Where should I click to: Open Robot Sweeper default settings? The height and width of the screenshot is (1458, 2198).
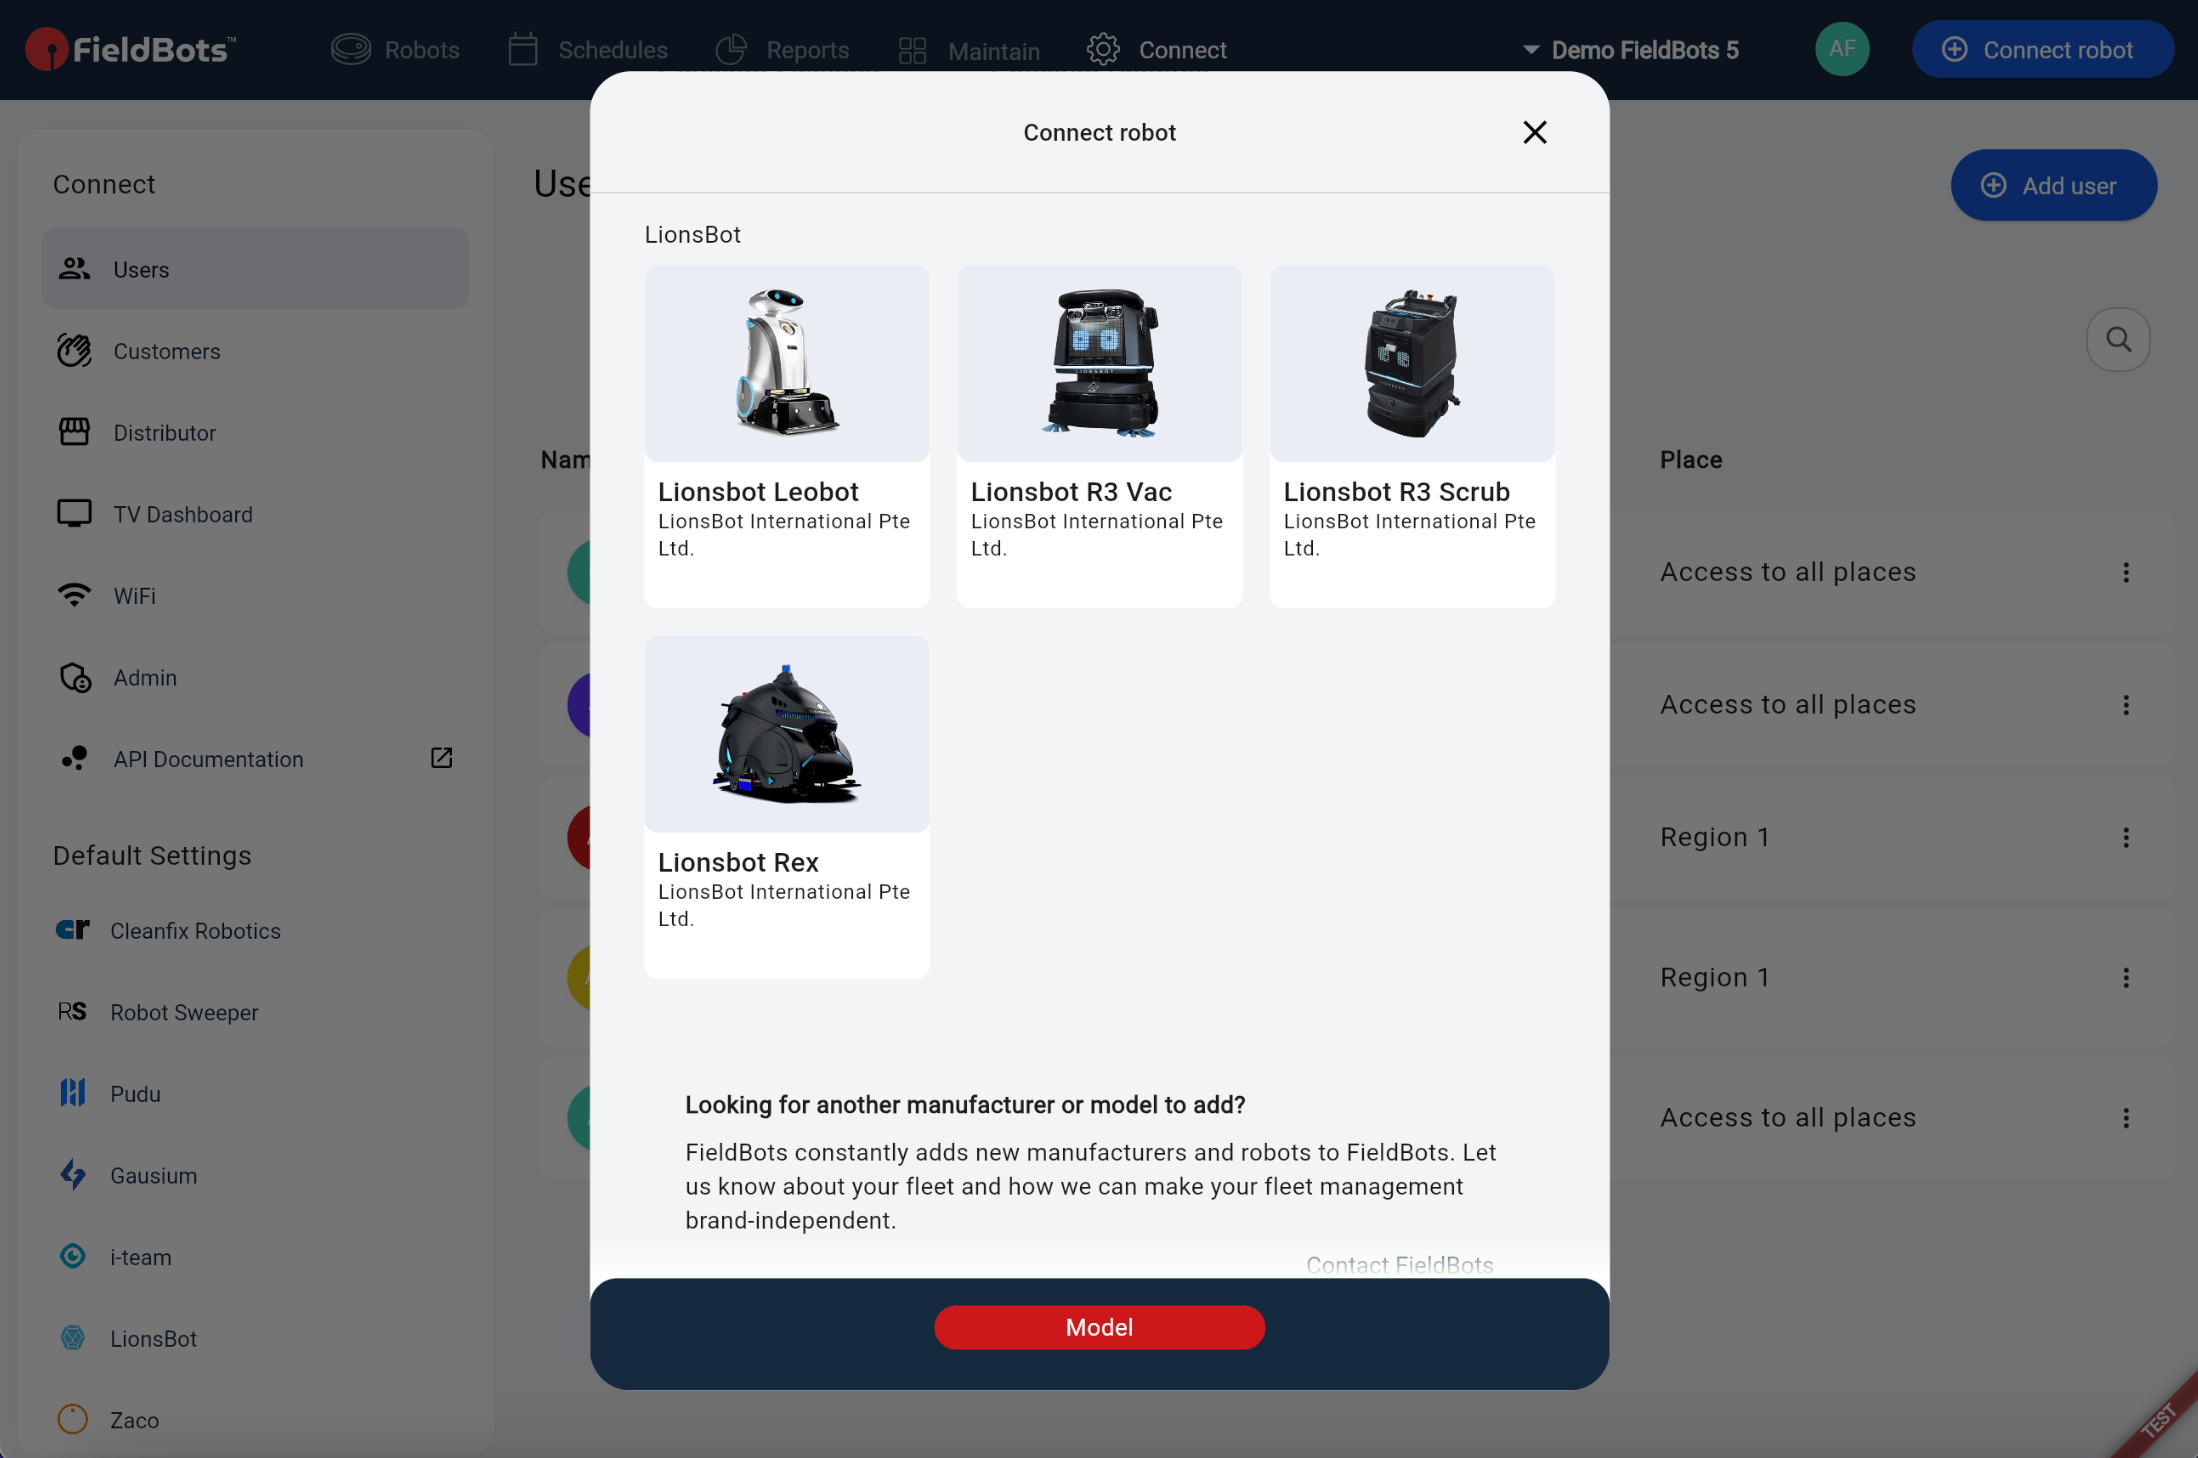(x=255, y=1012)
